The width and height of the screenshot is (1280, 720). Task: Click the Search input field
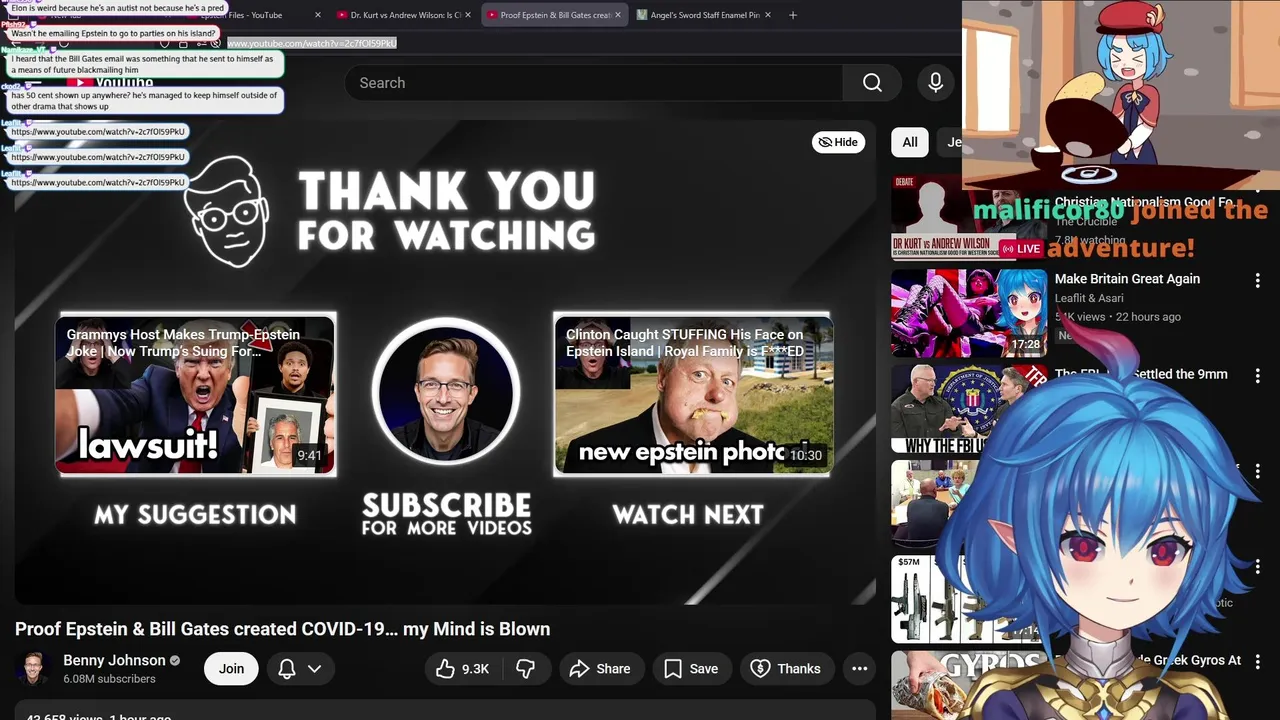[x=594, y=83]
